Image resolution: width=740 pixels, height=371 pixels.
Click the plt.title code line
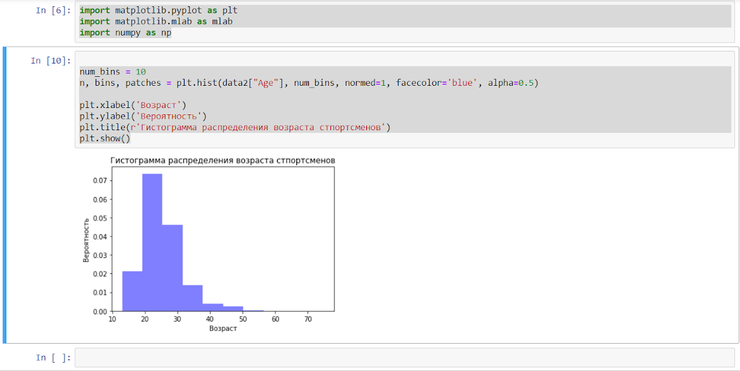pos(235,127)
